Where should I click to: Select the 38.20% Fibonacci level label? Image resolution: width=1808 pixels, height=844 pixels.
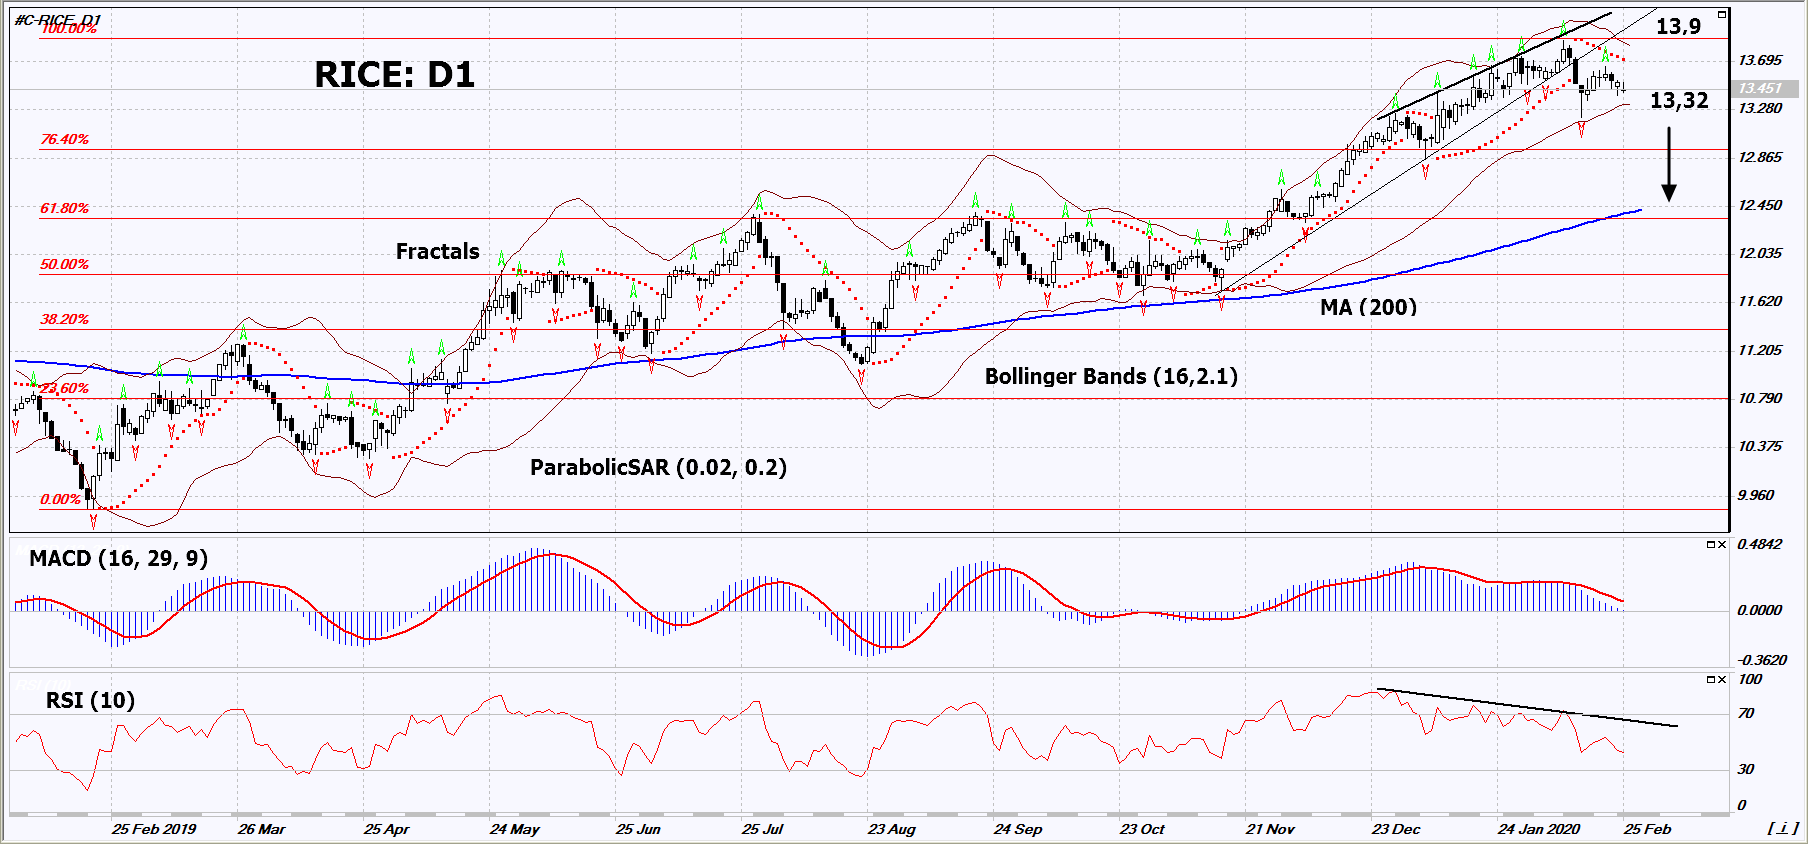(64, 319)
